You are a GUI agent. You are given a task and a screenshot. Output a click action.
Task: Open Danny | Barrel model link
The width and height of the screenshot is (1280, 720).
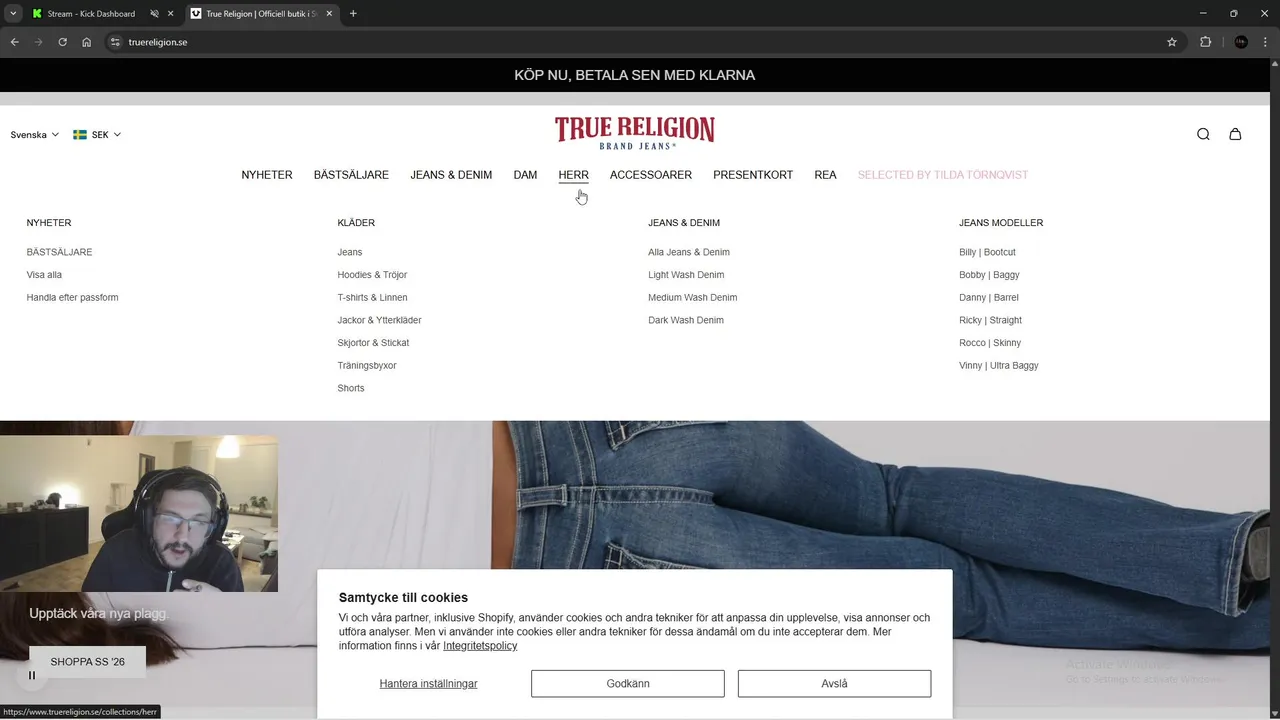(x=989, y=298)
